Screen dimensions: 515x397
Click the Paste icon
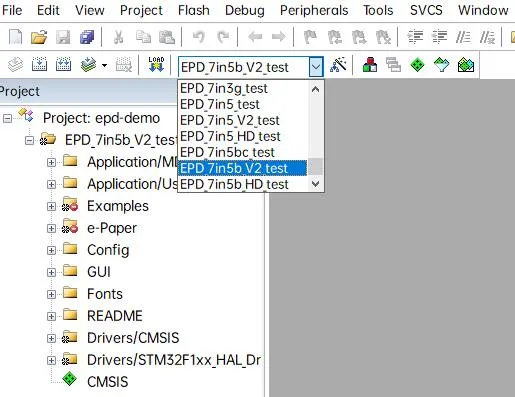[x=167, y=37]
